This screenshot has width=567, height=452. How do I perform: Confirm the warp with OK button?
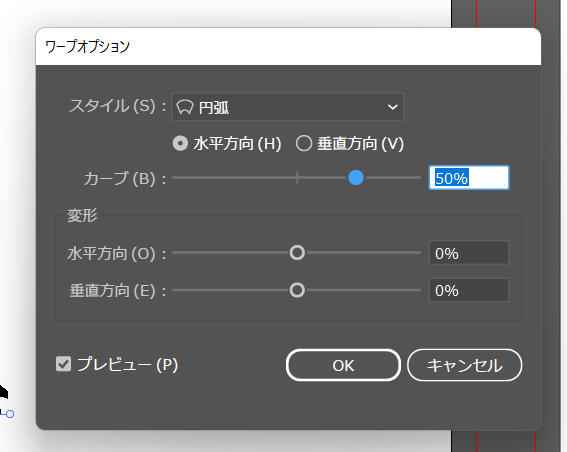pyautogui.click(x=343, y=365)
